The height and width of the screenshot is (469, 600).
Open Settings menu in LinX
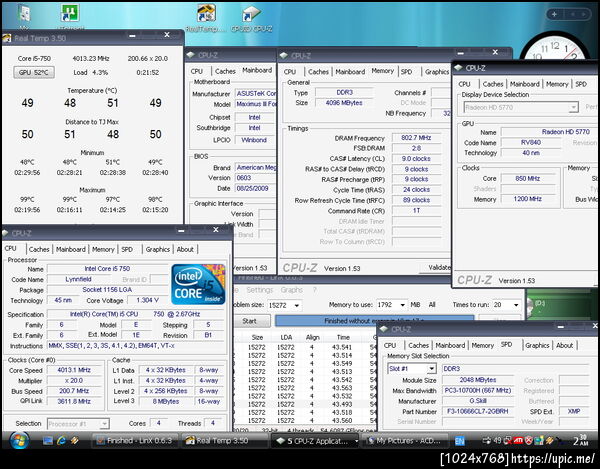259,290
